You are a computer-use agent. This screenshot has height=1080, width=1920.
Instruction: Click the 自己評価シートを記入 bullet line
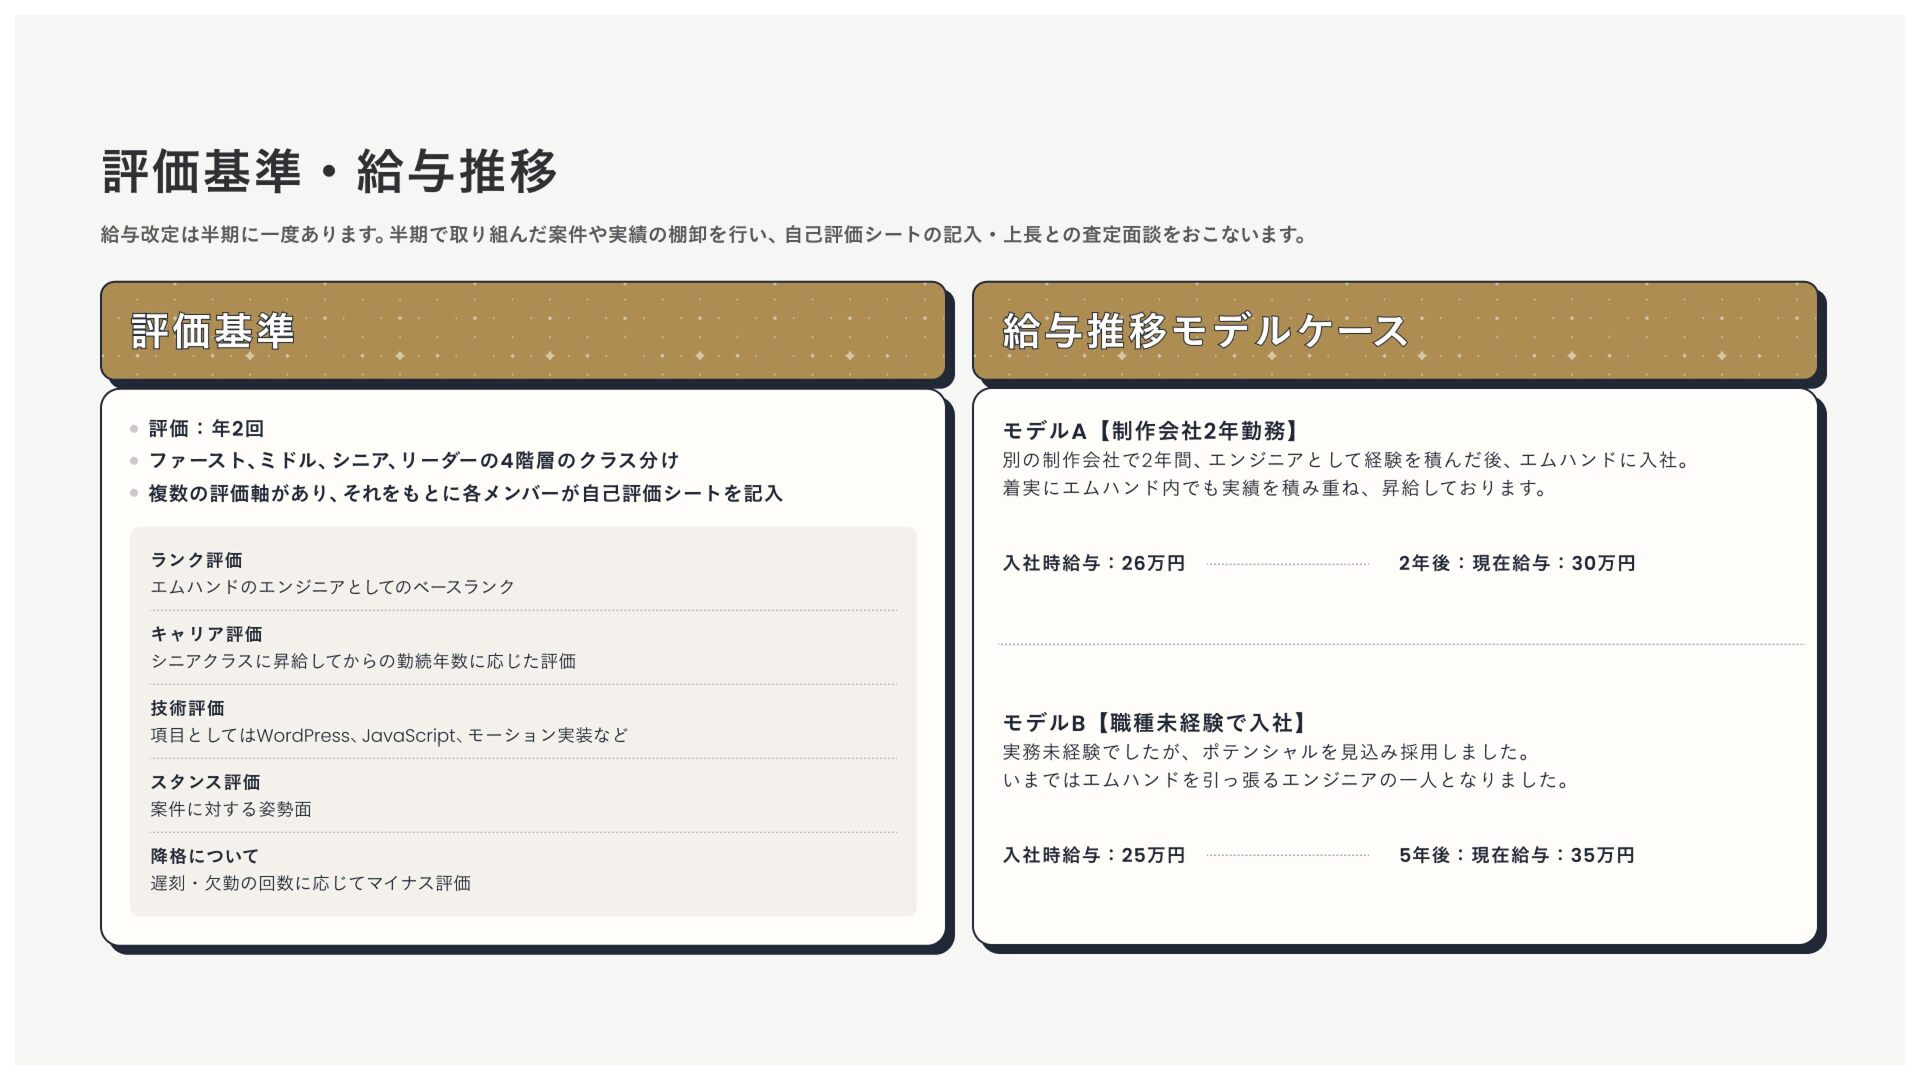465,494
